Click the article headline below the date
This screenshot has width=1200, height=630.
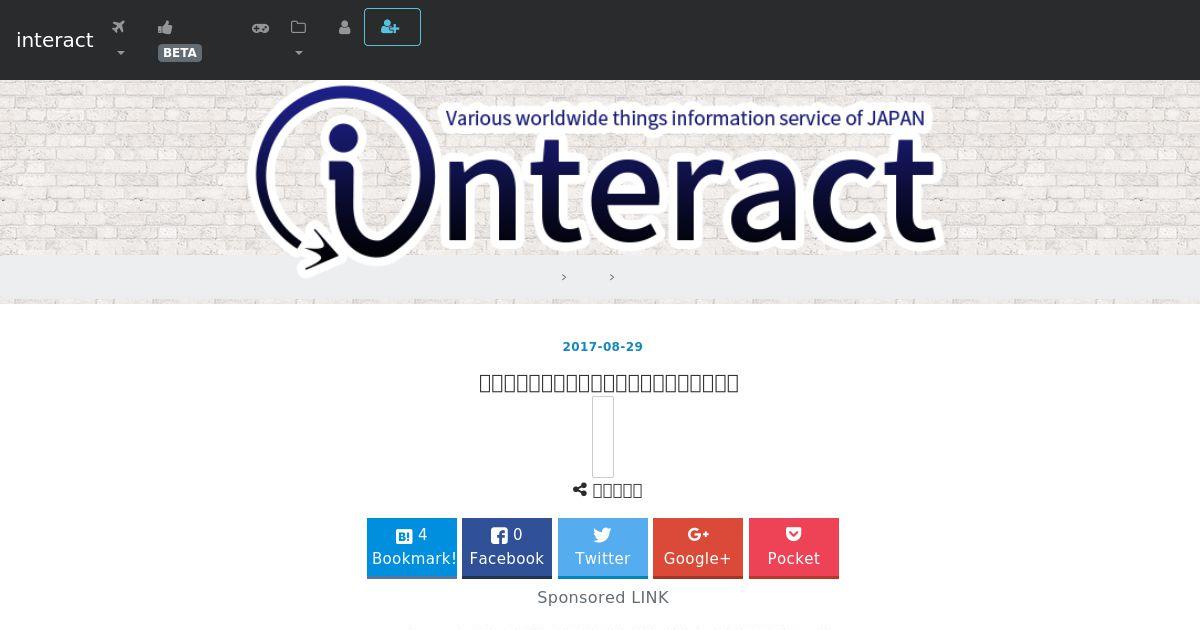tap(609, 383)
